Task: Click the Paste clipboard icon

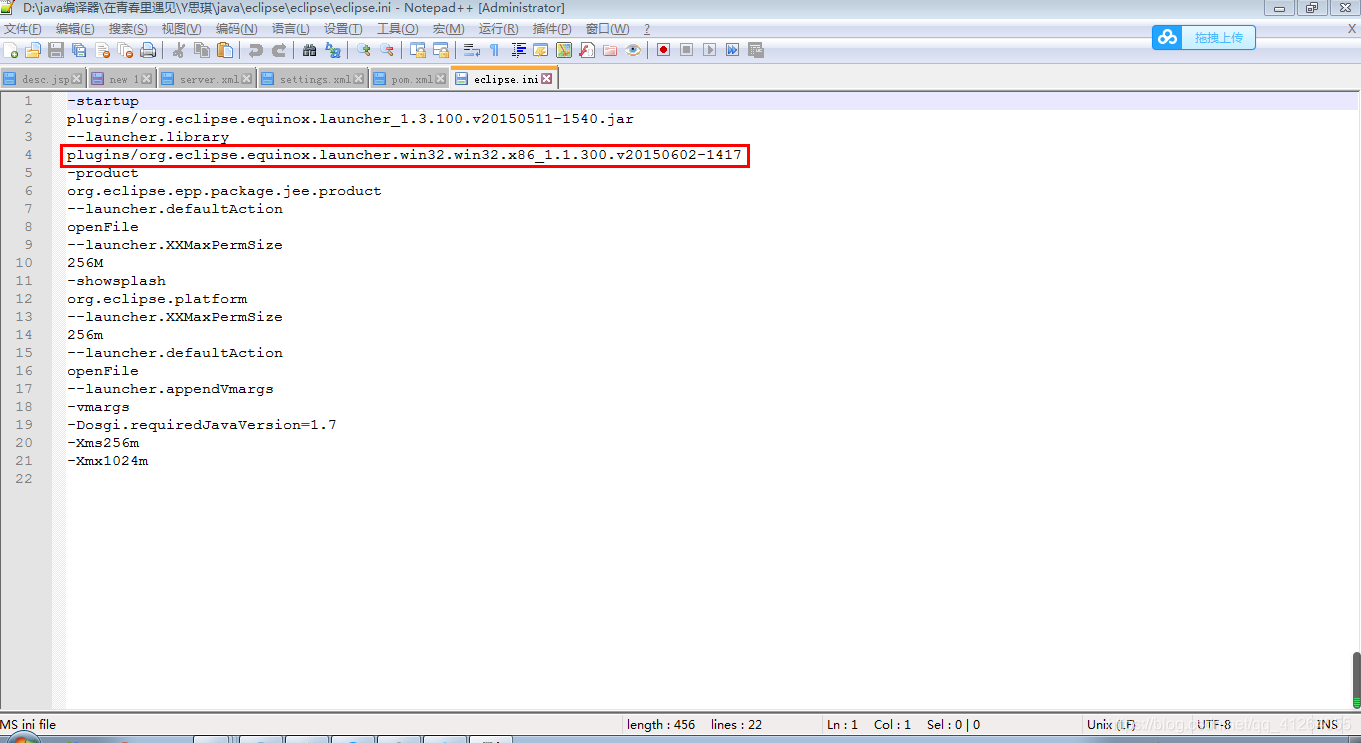Action: click(225, 50)
